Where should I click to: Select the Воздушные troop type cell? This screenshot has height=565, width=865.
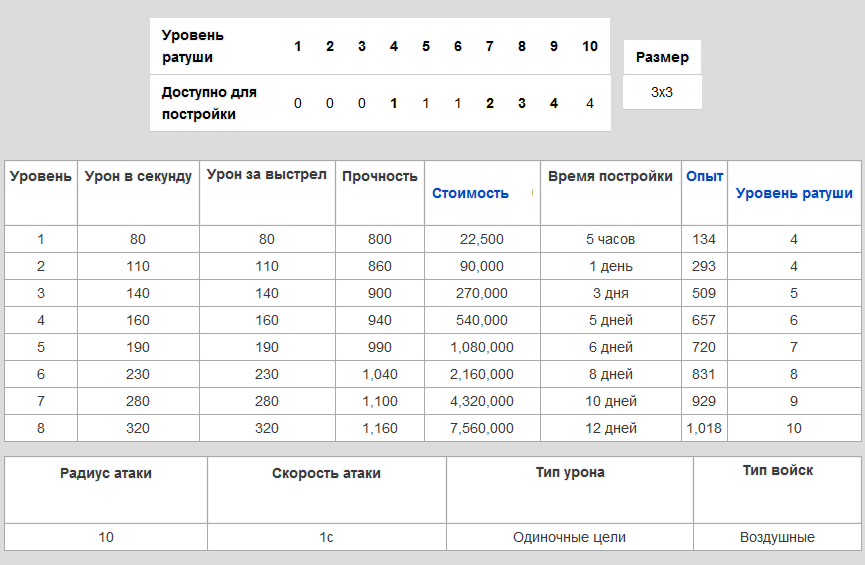point(777,537)
